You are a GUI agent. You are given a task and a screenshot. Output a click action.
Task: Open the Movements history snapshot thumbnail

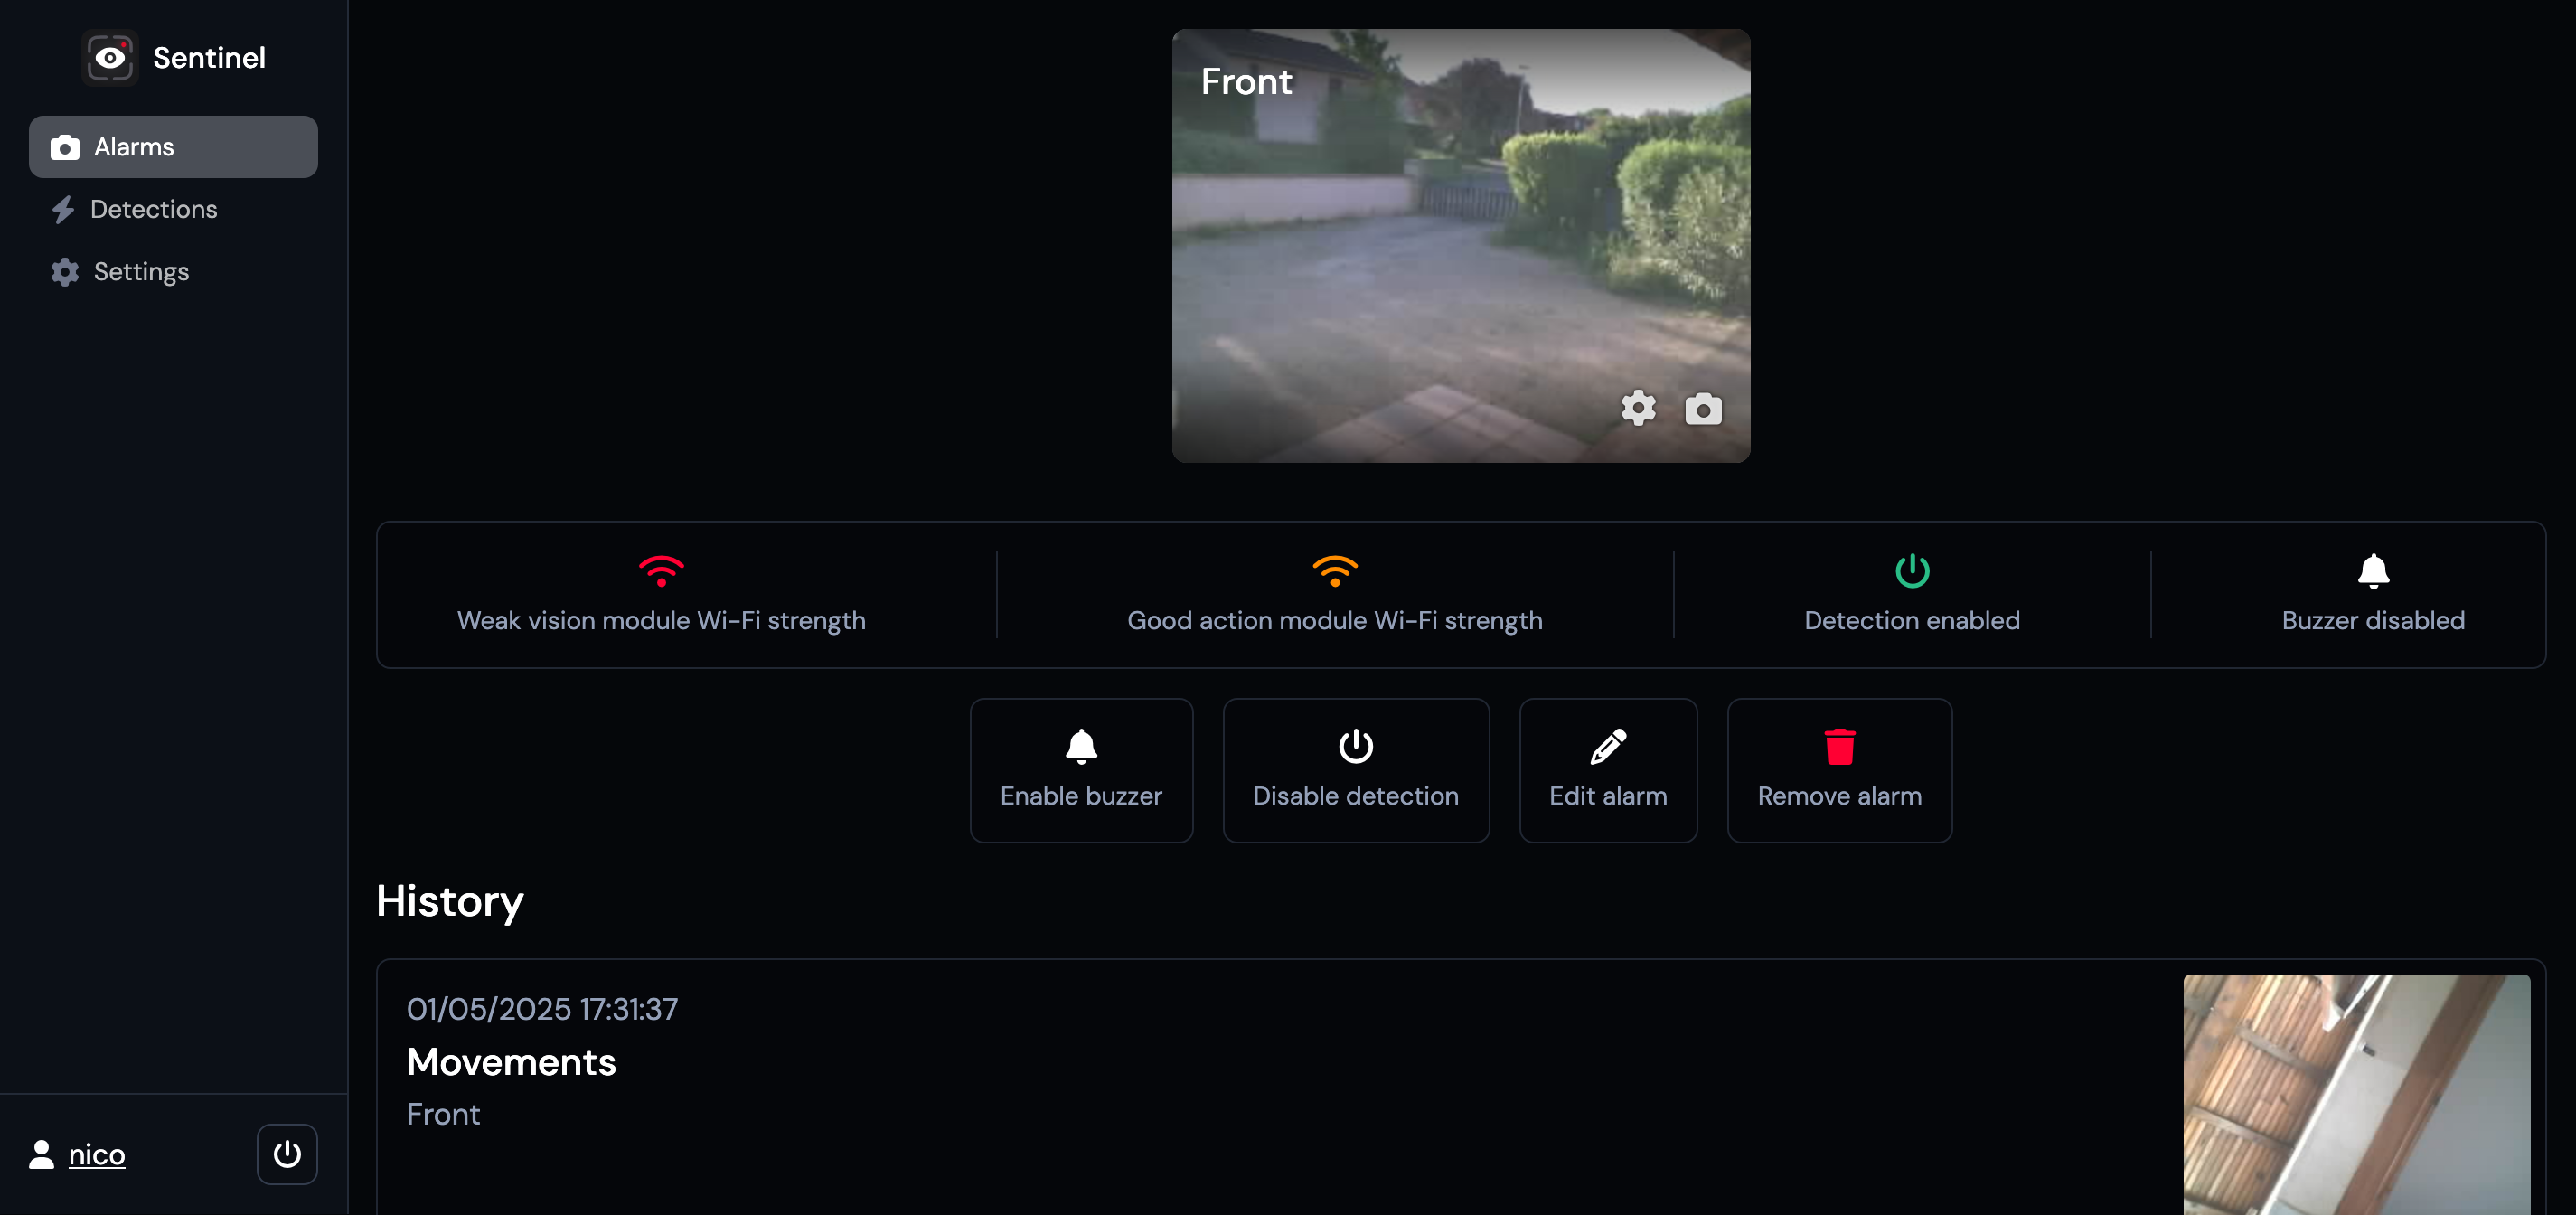click(x=2356, y=1095)
